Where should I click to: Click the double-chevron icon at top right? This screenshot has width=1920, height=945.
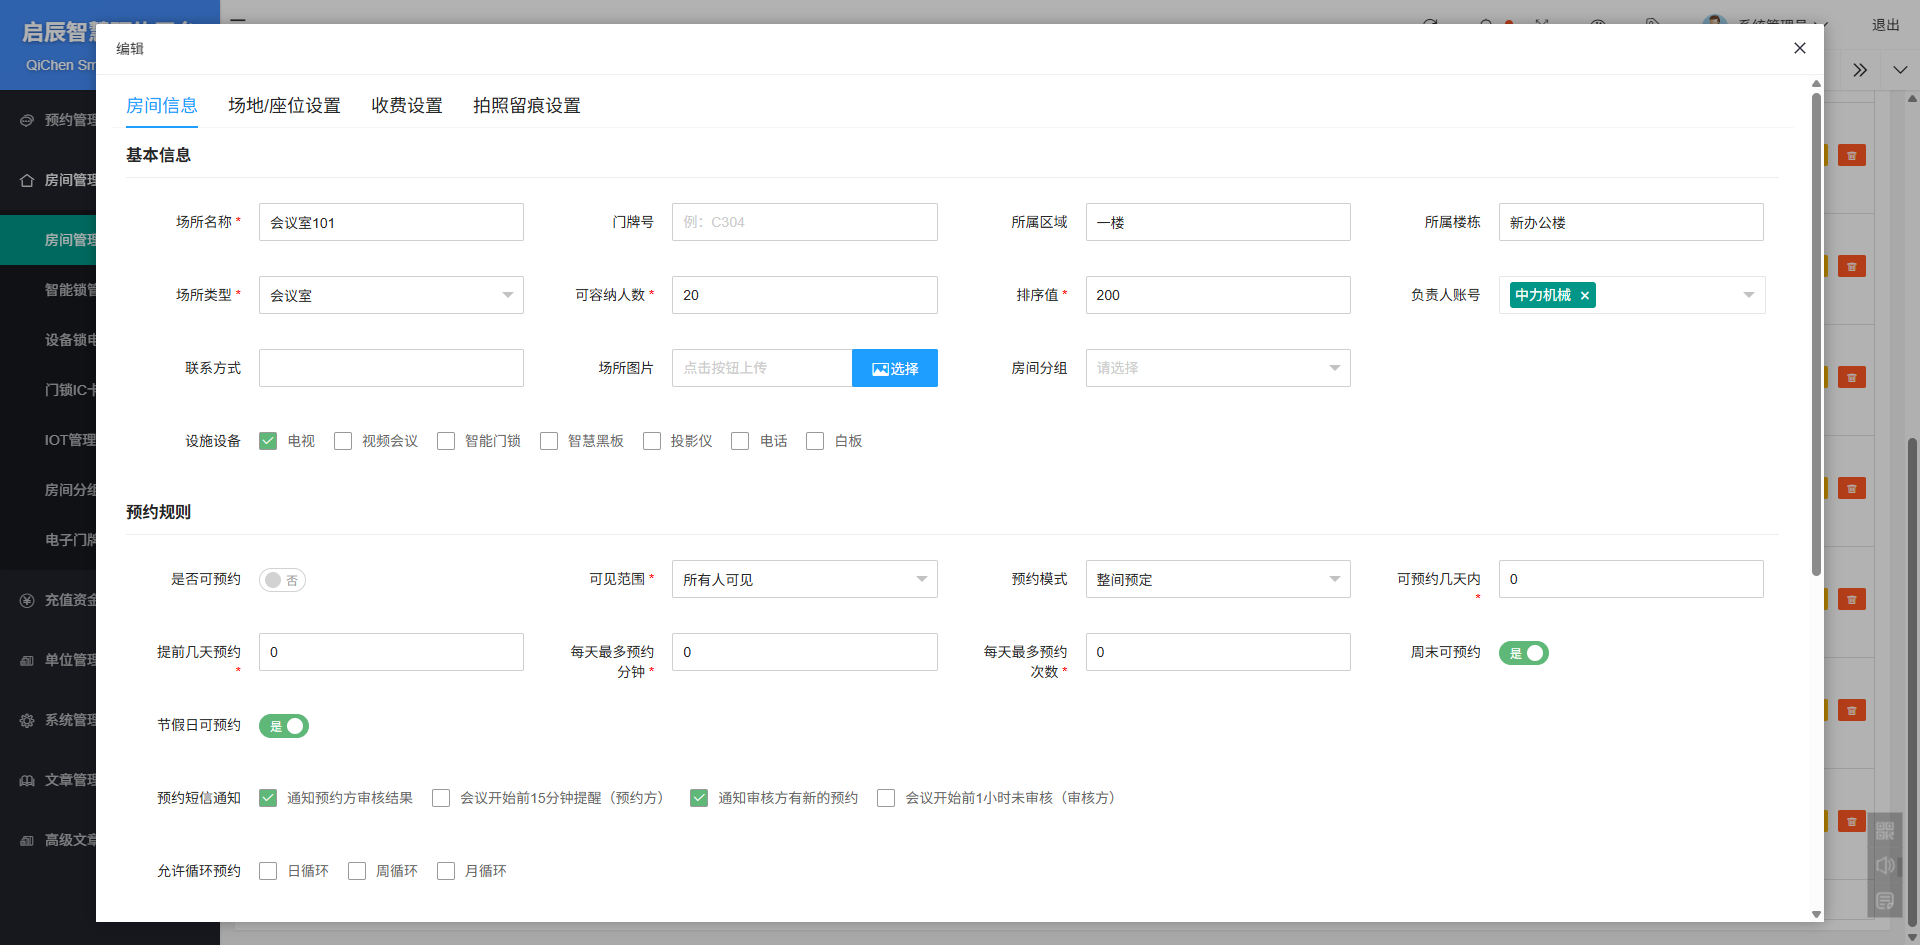click(1860, 70)
